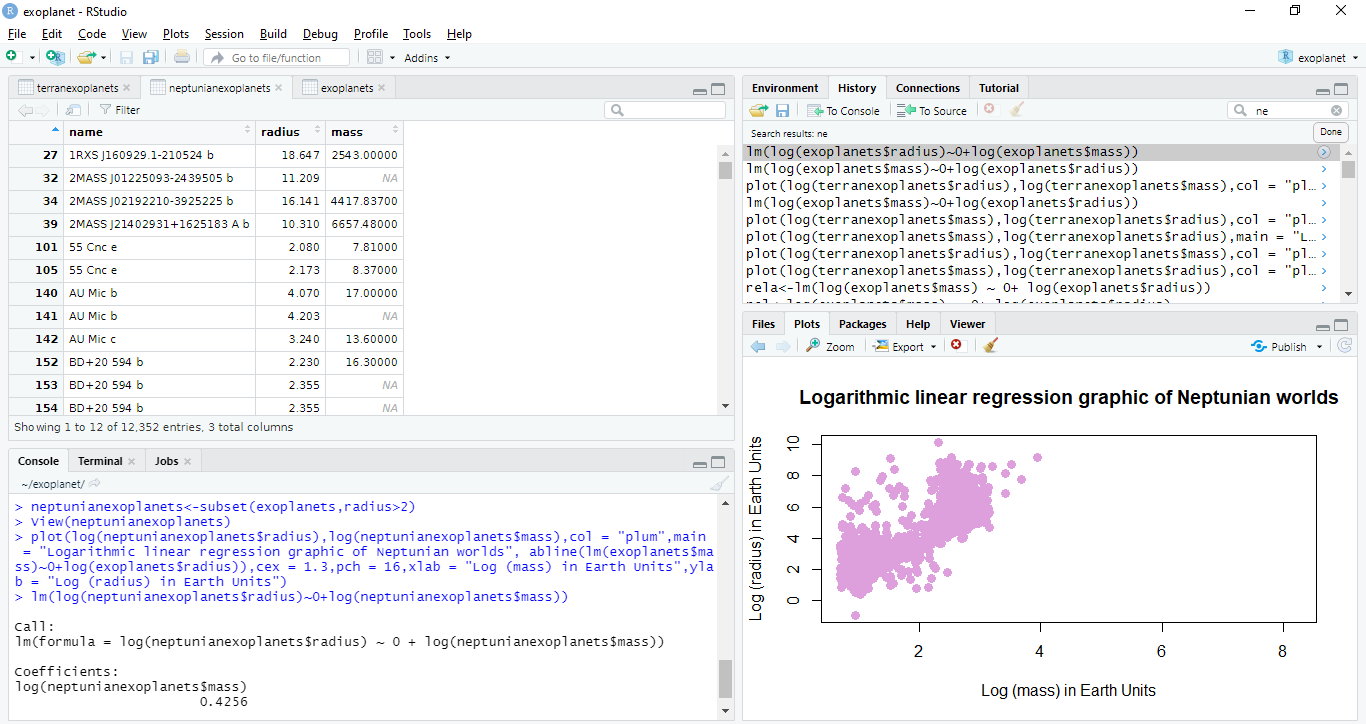This screenshot has height=724, width=1366.
Task: Remove current plot with red X icon
Action: [956, 346]
